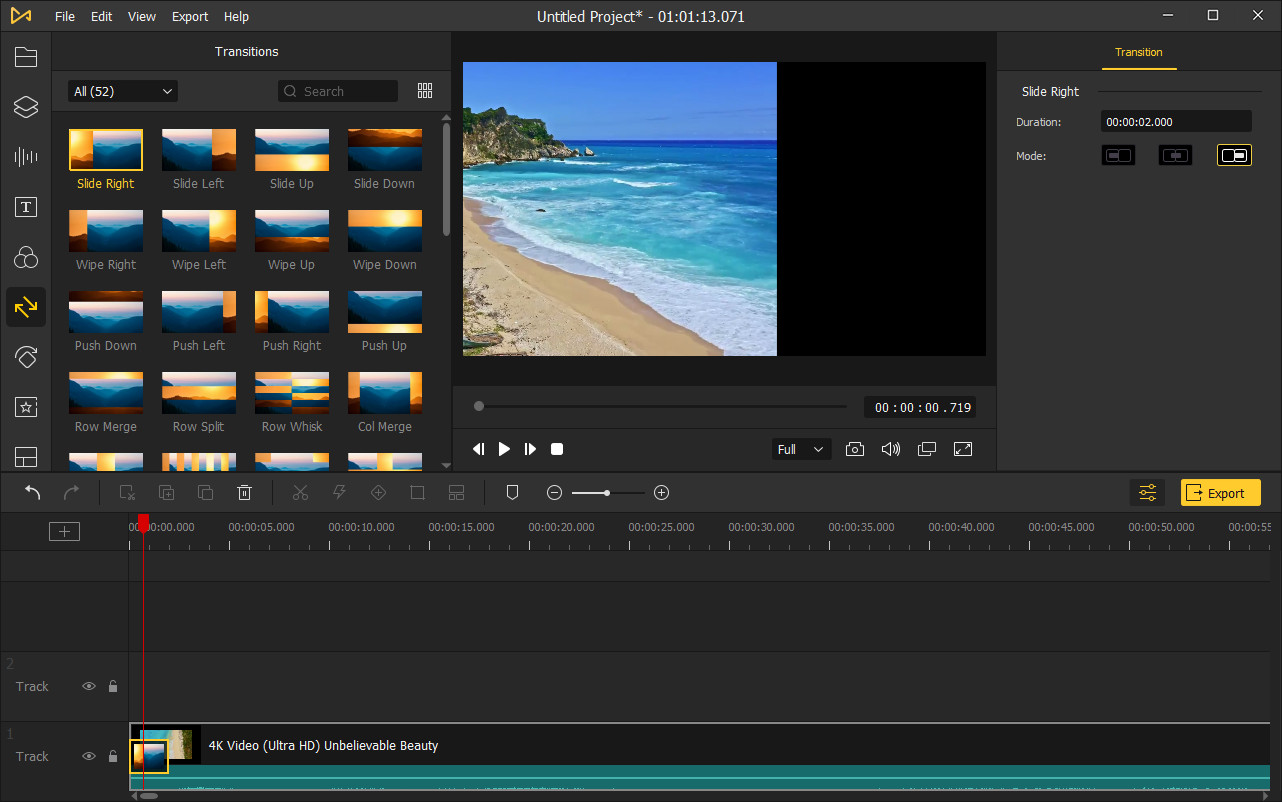Hide Track 2 with eye icon
Screen dimensions: 1282x802
pos(89,686)
